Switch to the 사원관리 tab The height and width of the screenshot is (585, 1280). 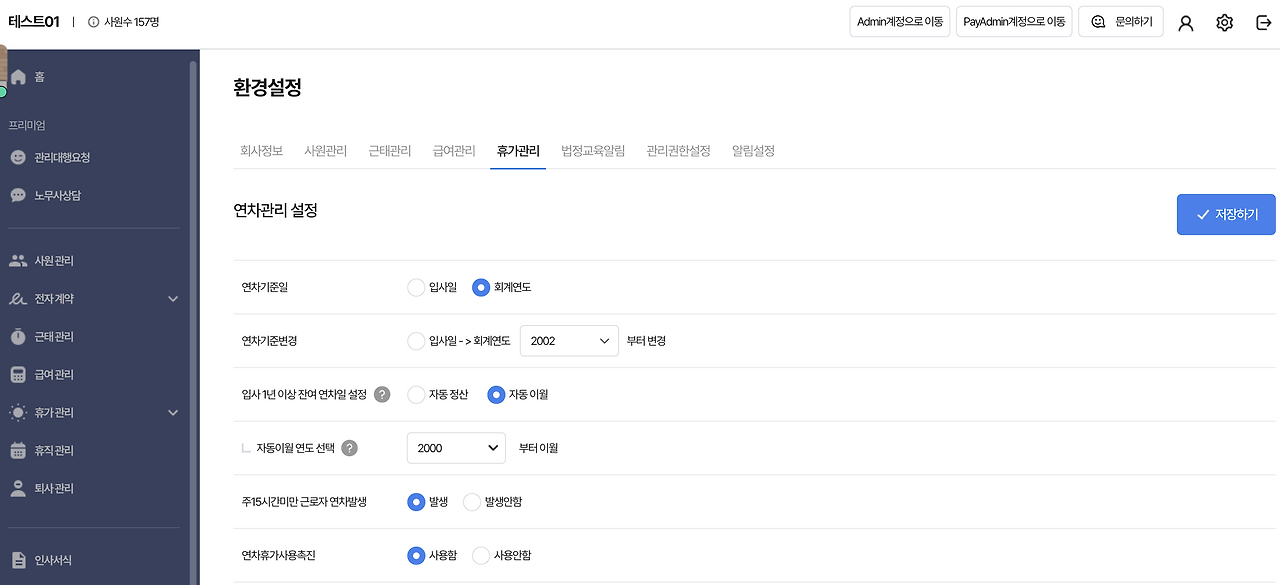[326, 151]
